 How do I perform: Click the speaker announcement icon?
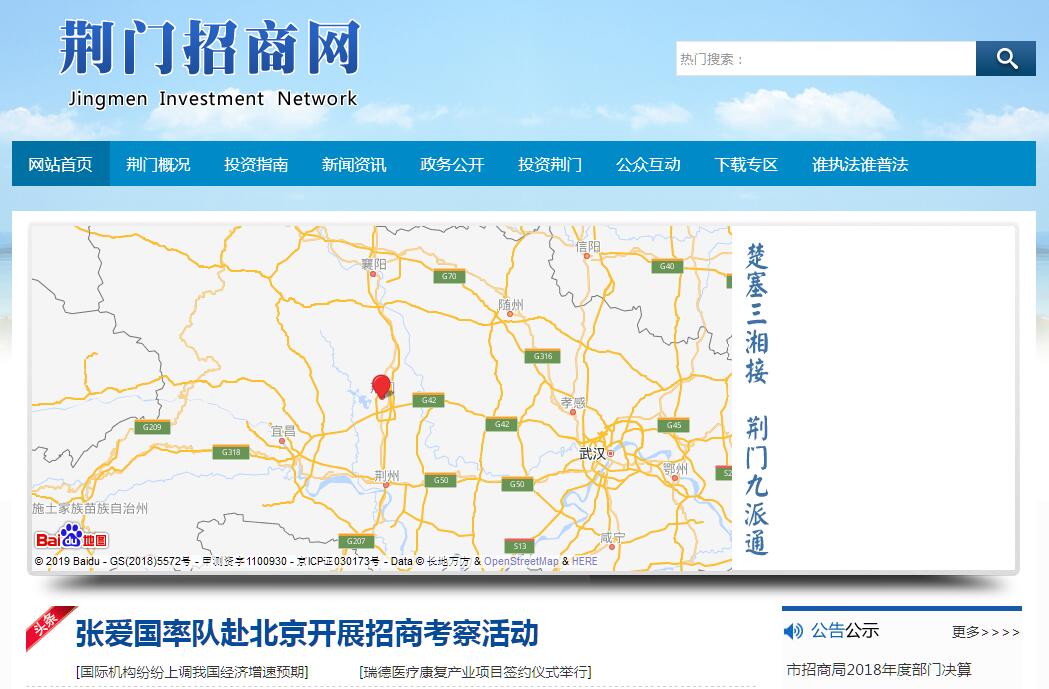pos(793,631)
